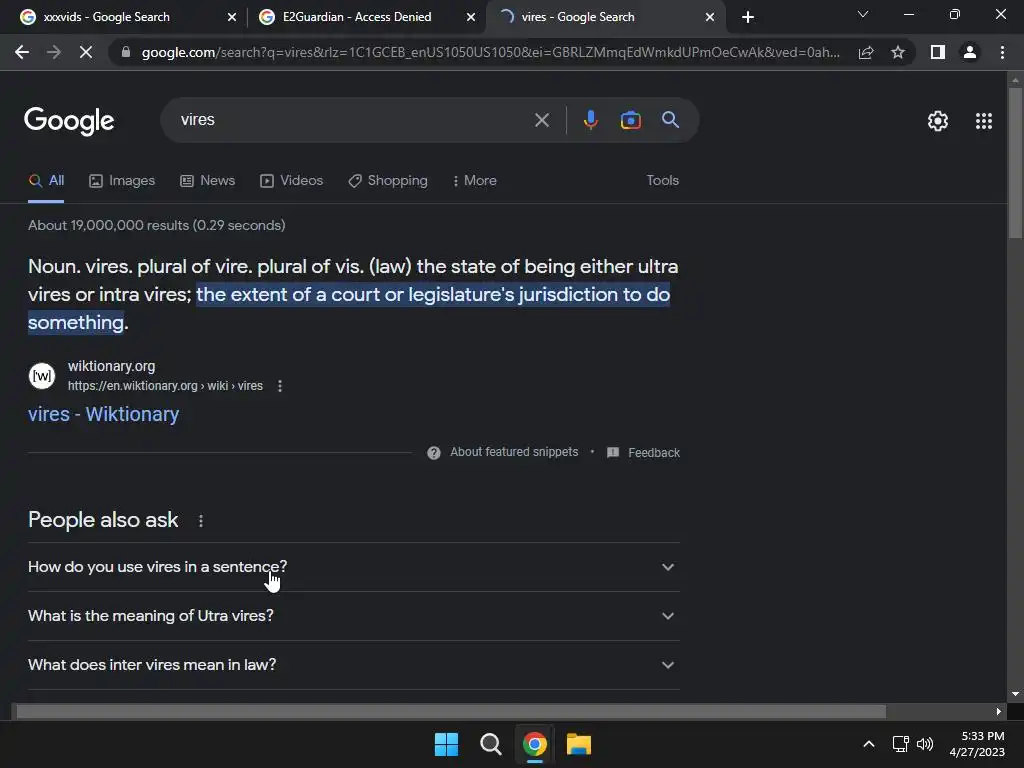Open the tab search dropdown arrow

click(863, 14)
